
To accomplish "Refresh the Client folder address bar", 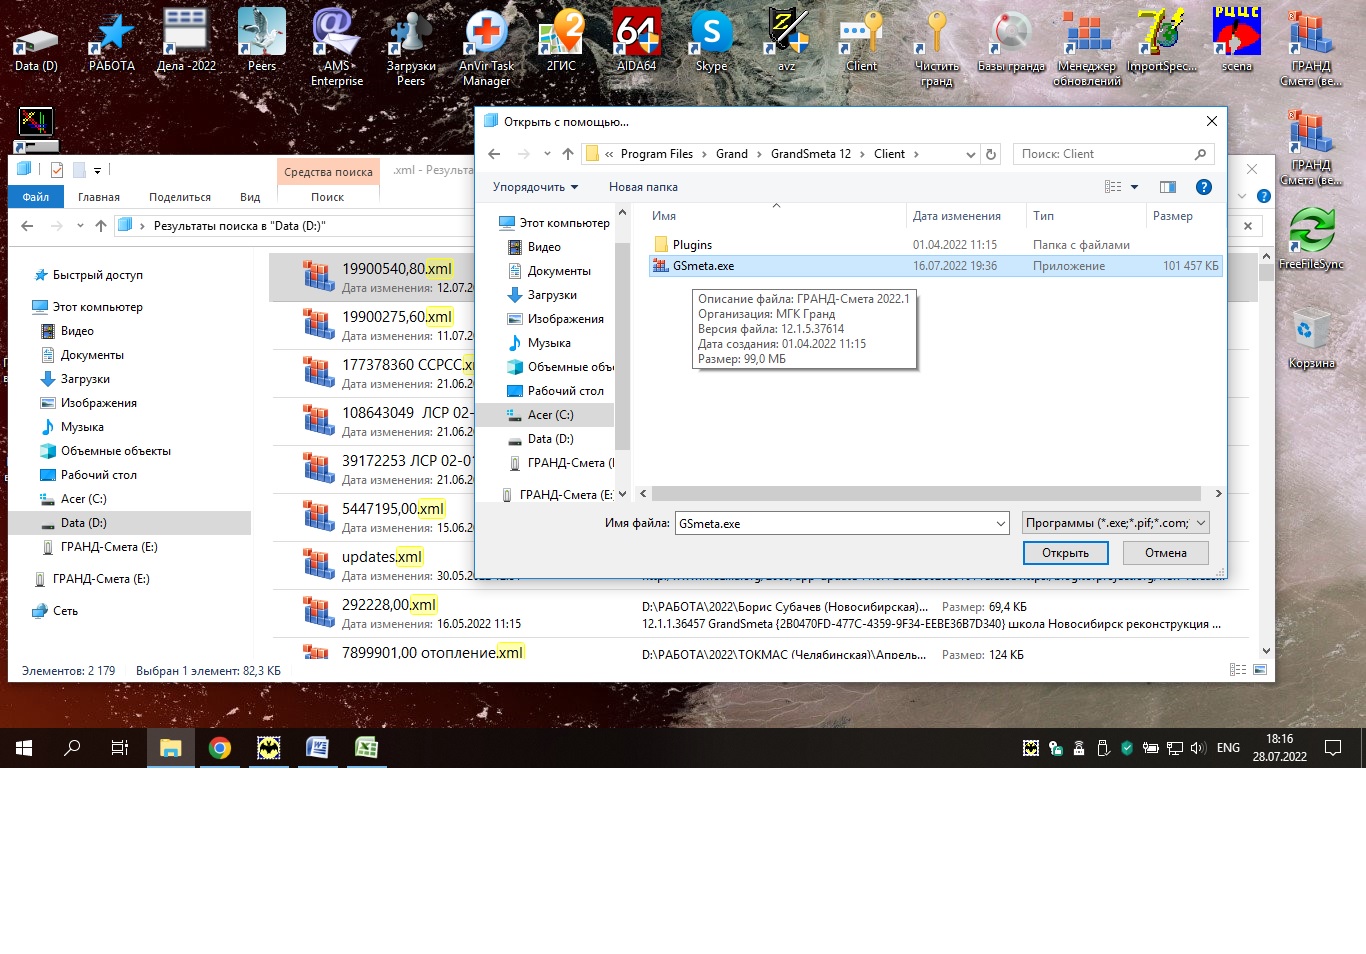I will point(991,154).
